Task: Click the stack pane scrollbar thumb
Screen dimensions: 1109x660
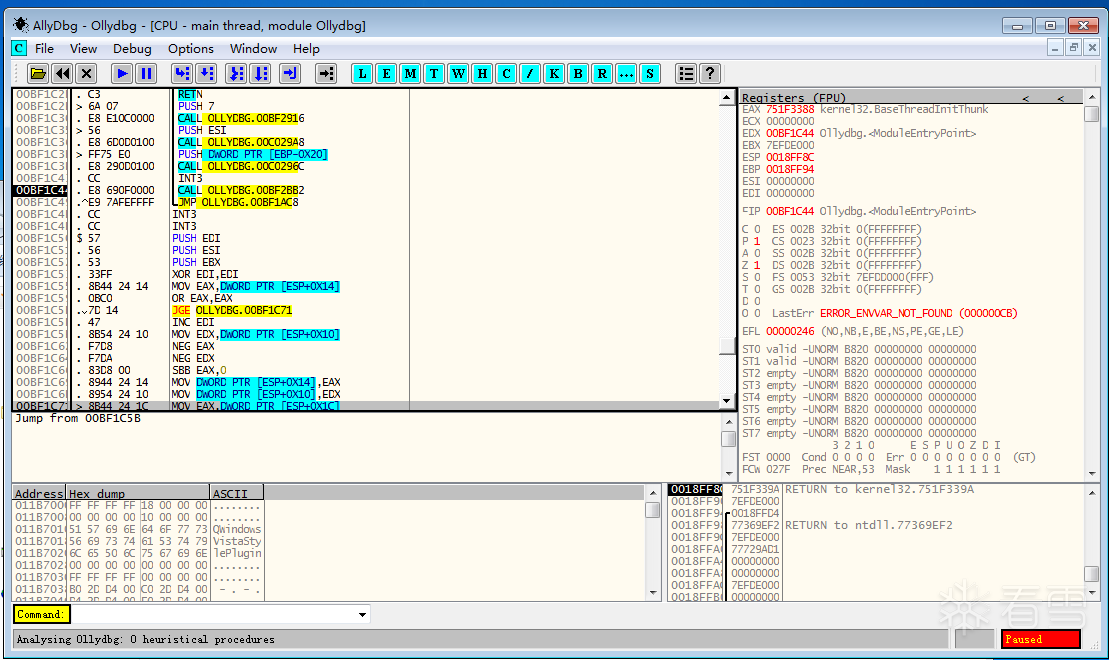Action: [x=1091, y=574]
